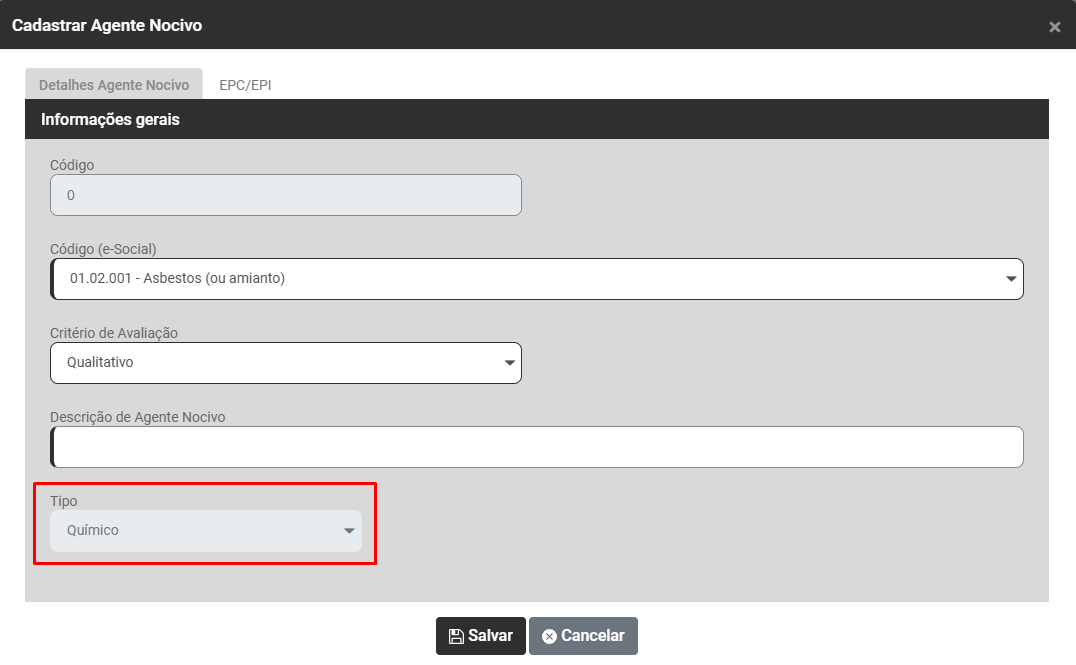Switch to the EPC/EPI tab

pos(245,85)
